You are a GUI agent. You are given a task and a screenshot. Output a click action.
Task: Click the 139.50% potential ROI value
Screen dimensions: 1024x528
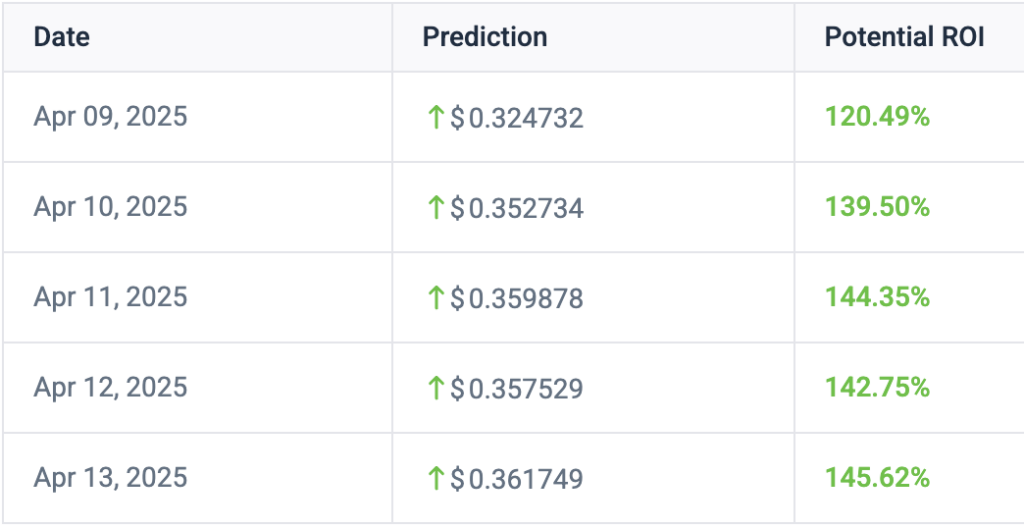pyautogui.click(x=877, y=207)
